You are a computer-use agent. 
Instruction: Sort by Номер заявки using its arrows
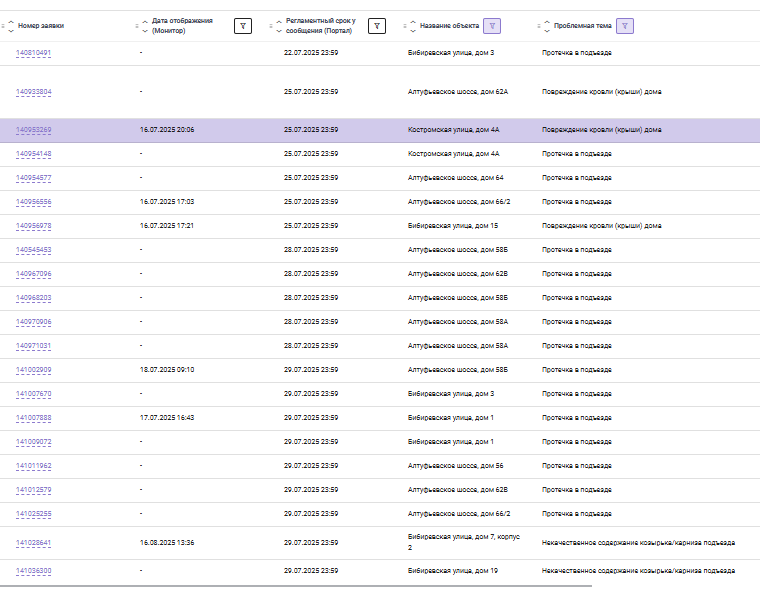coord(11,26)
